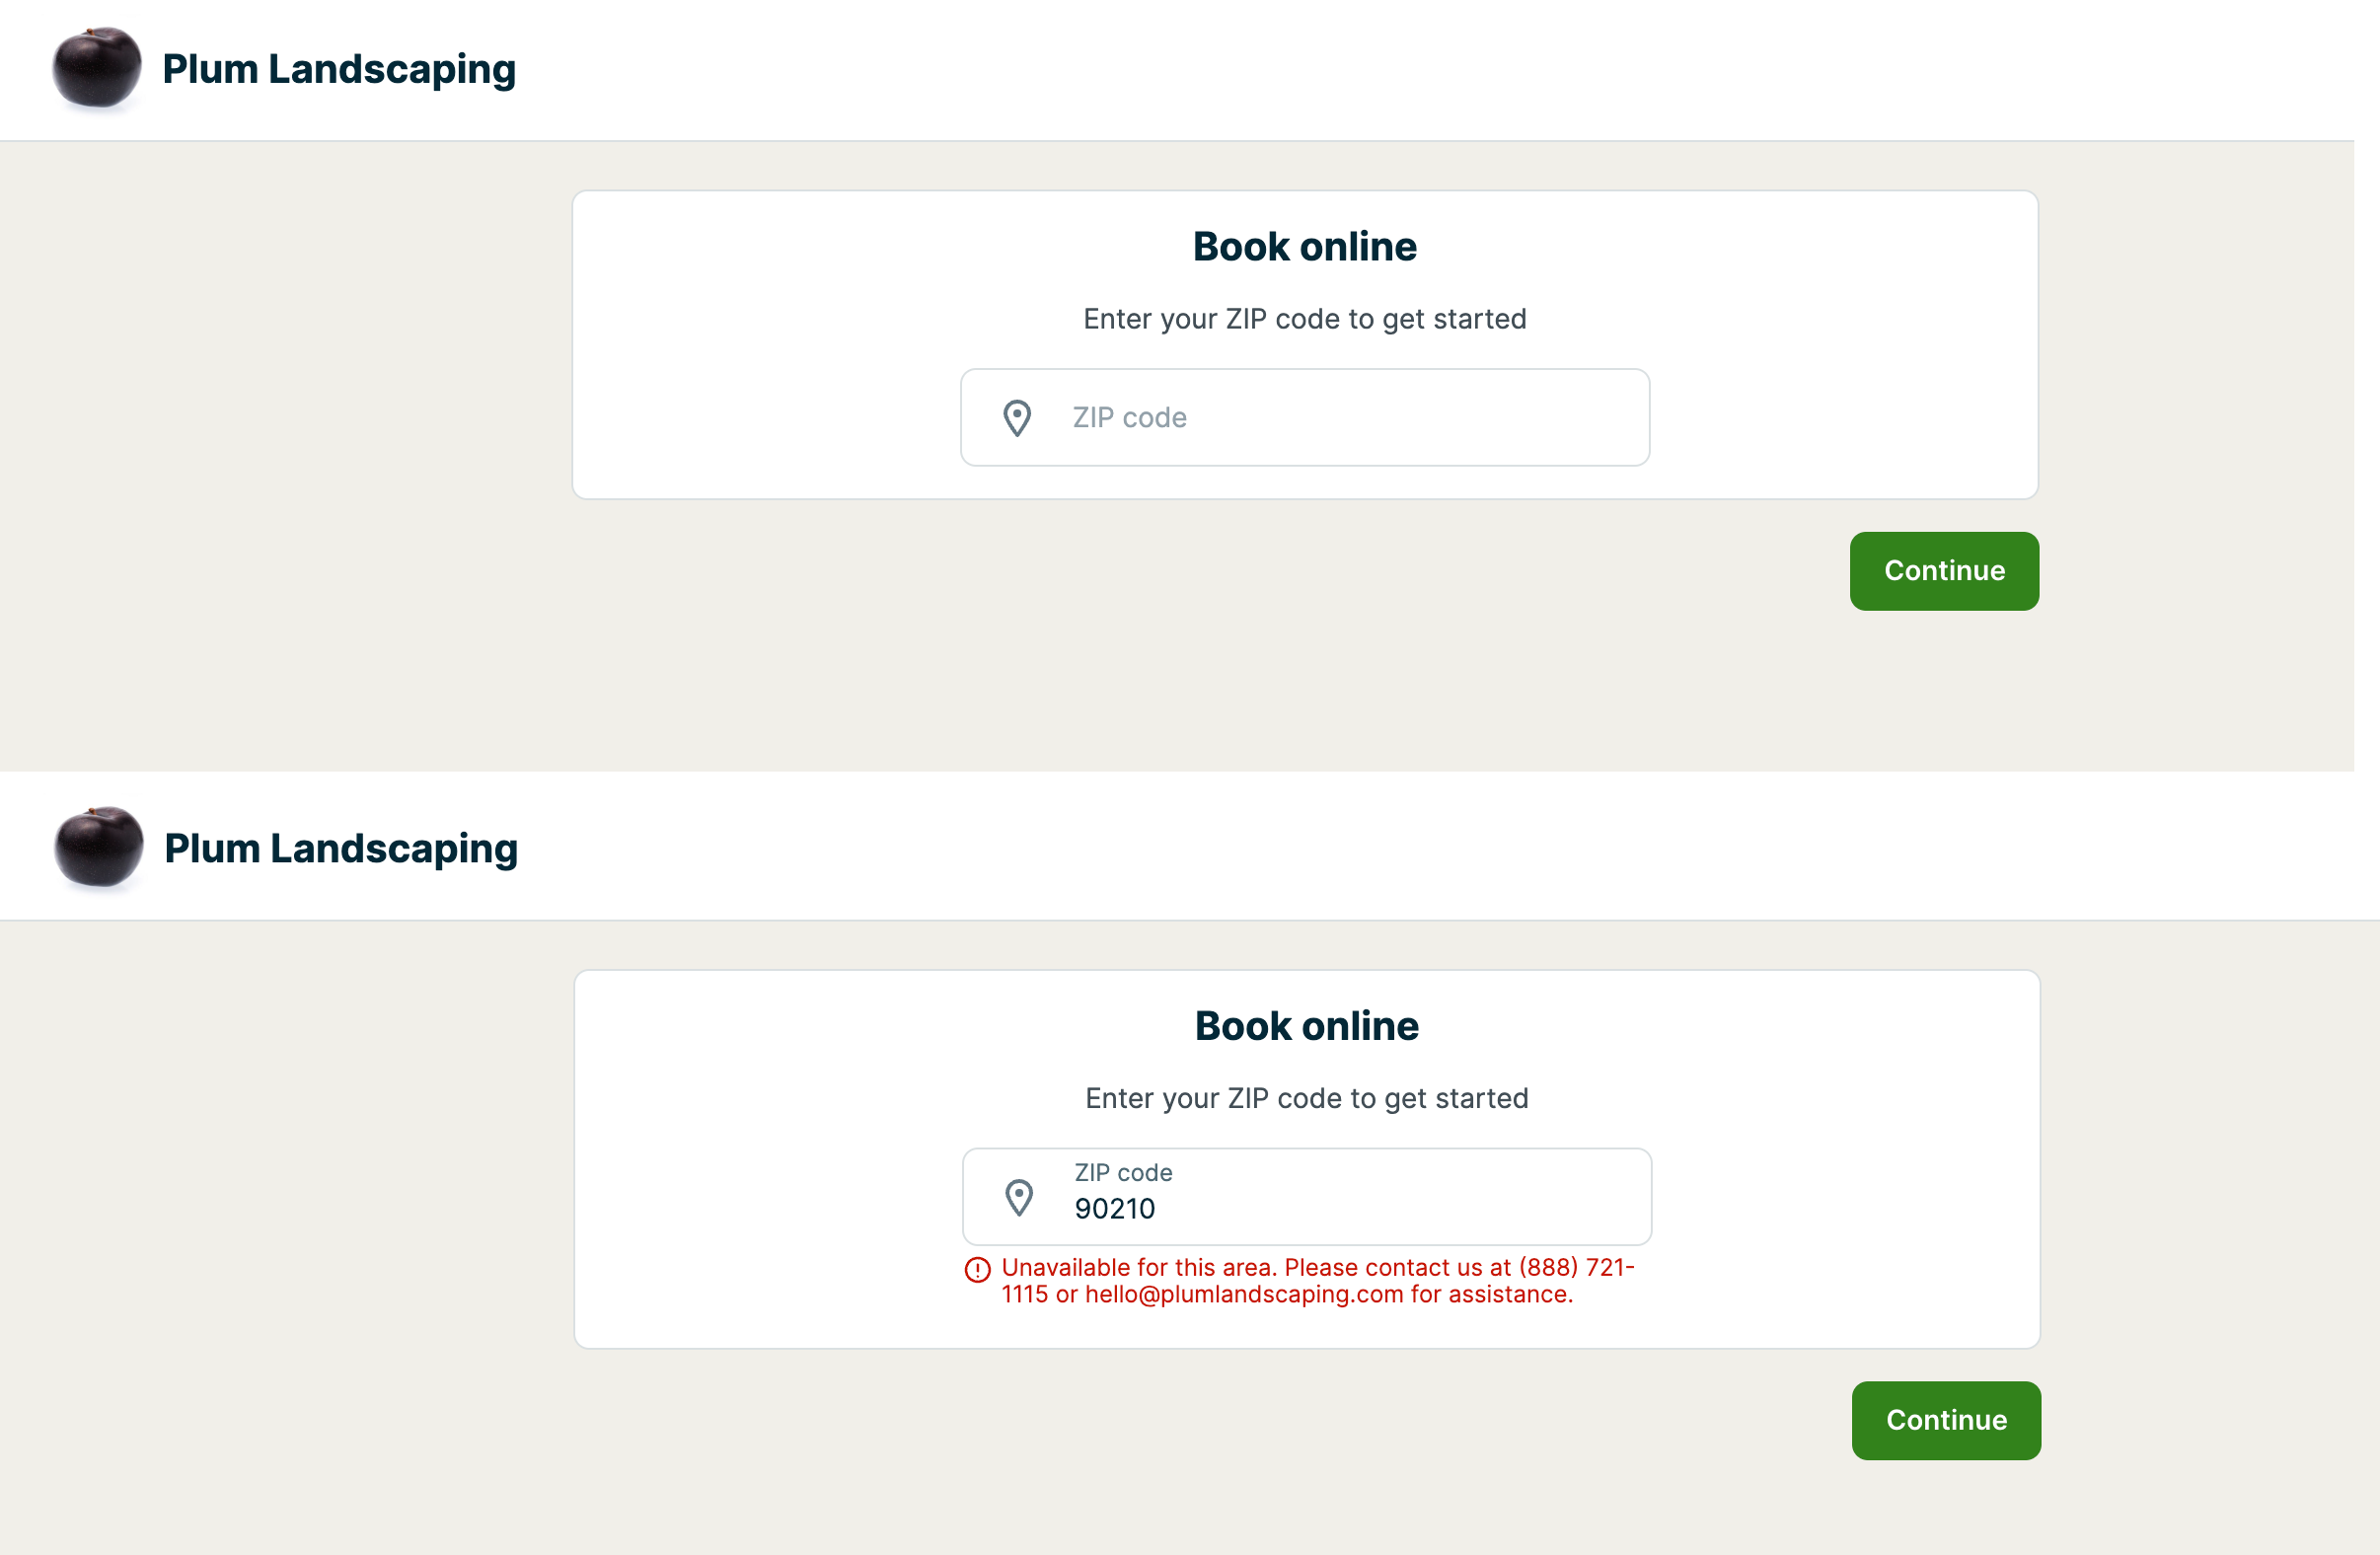Screen dimensions: 2380x1555
Task: Click the (888) 721-1115 phone number
Action: tap(1576, 1267)
